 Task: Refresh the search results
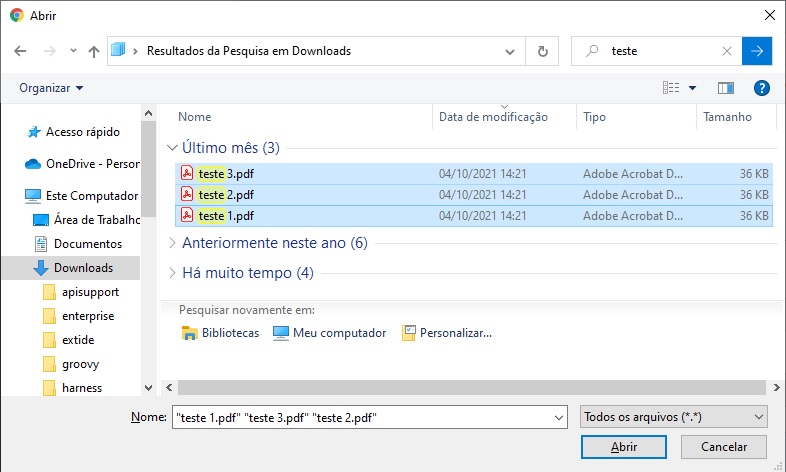pyautogui.click(x=542, y=51)
